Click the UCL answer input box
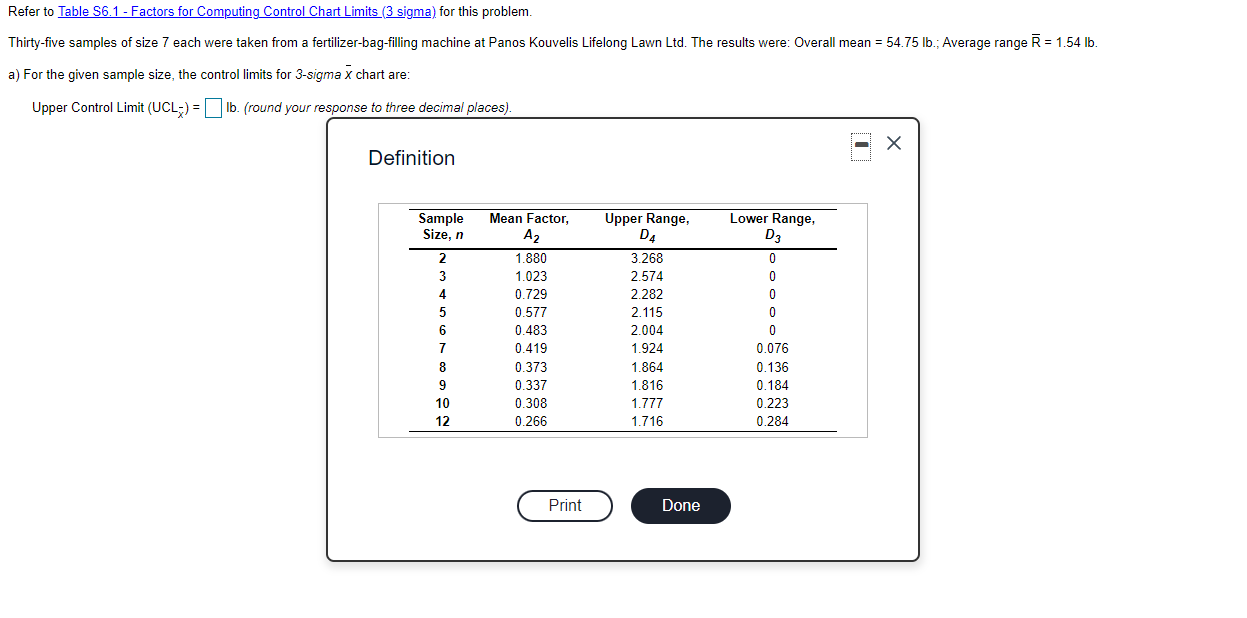The height and width of the screenshot is (618, 1247). point(213,108)
